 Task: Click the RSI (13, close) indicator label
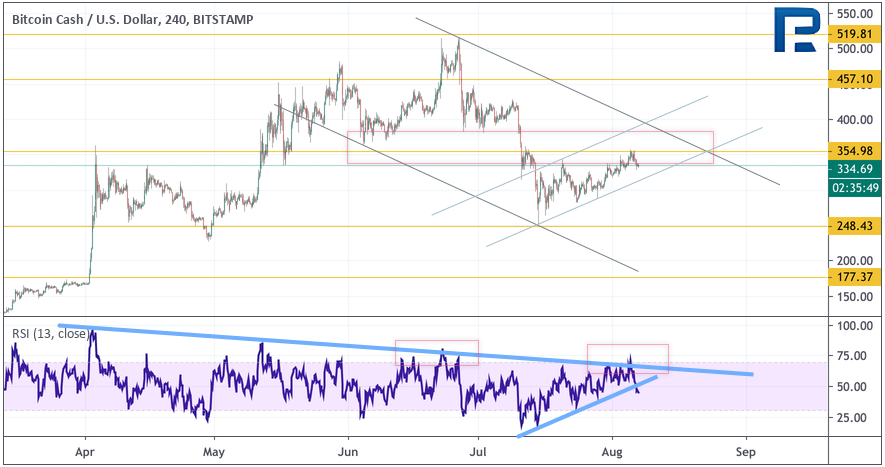coord(50,334)
